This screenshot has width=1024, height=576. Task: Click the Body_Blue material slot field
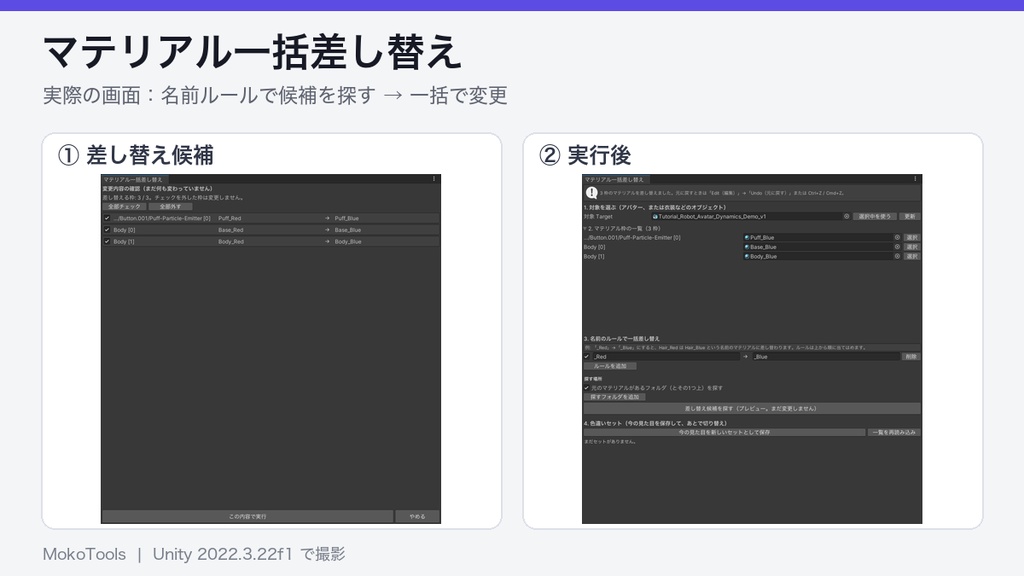[x=822, y=257]
